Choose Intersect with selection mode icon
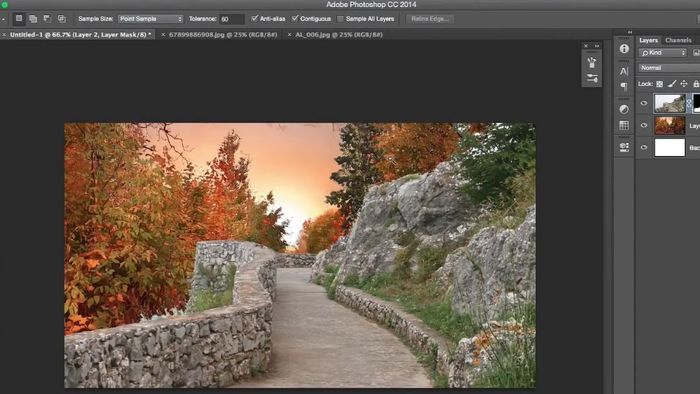Viewport: 700px width, 394px height. tap(62, 19)
